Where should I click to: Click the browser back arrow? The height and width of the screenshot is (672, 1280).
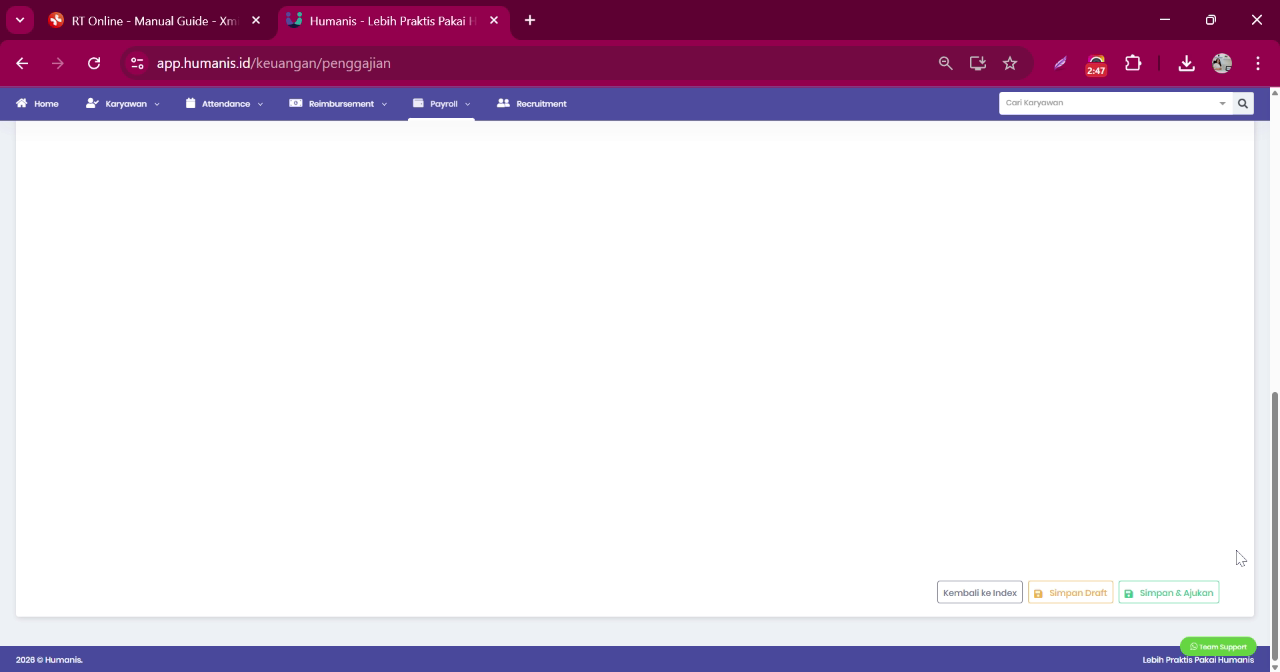[x=22, y=63]
